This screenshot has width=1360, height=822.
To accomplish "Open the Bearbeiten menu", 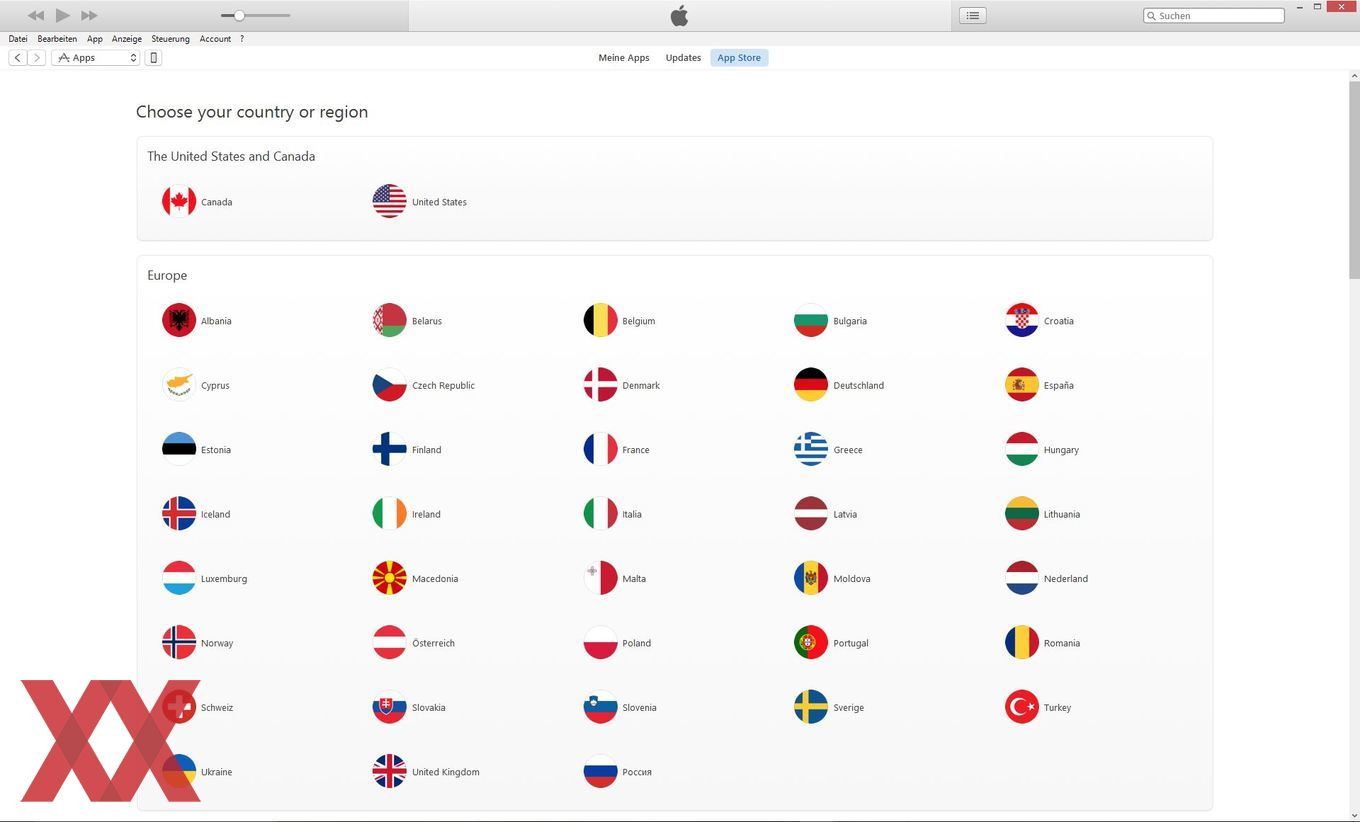I will (57, 39).
